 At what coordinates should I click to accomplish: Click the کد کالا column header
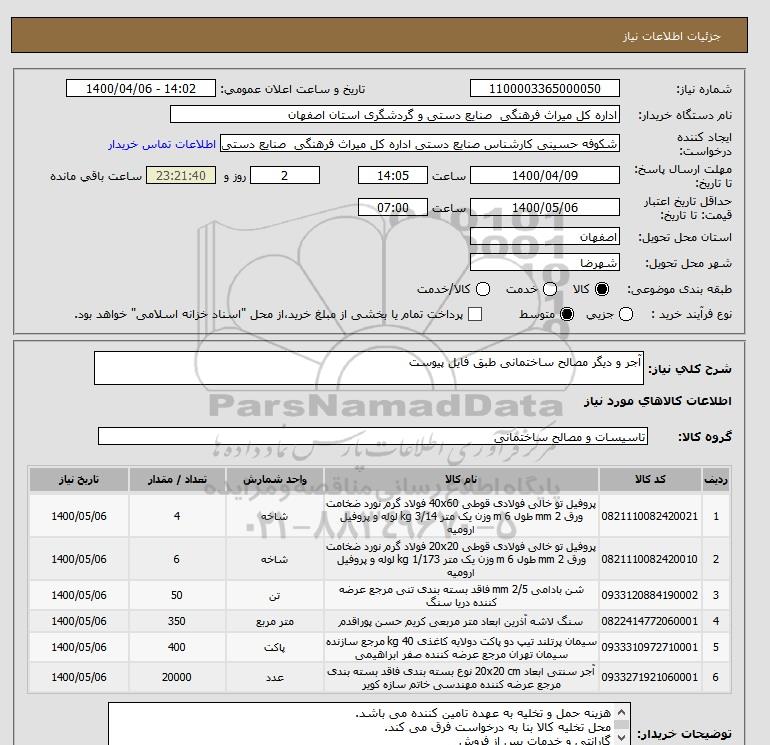[x=650, y=479]
